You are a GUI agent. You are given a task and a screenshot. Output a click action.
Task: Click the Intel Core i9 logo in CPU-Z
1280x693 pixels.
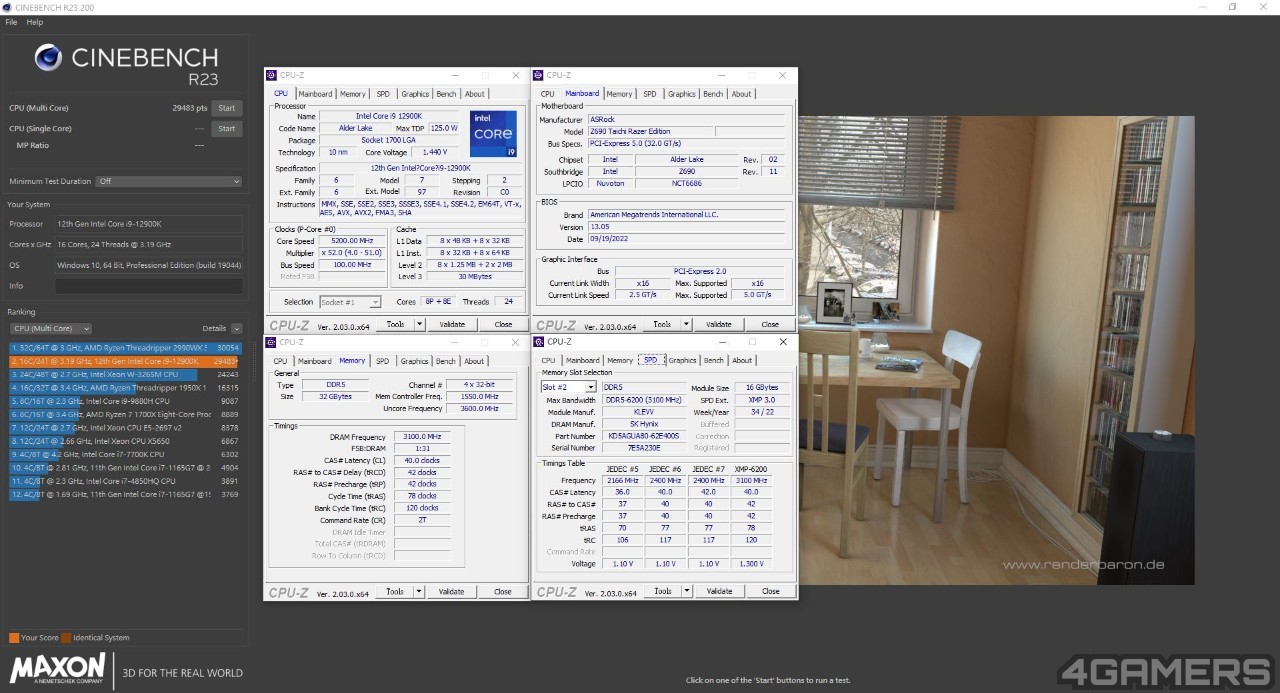[493, 134]
